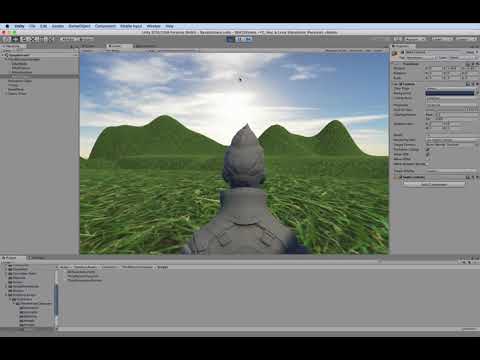Open the Rendering Path dropdown
The height and width of the screenshot is (360, 480).
tap(451, 140)
